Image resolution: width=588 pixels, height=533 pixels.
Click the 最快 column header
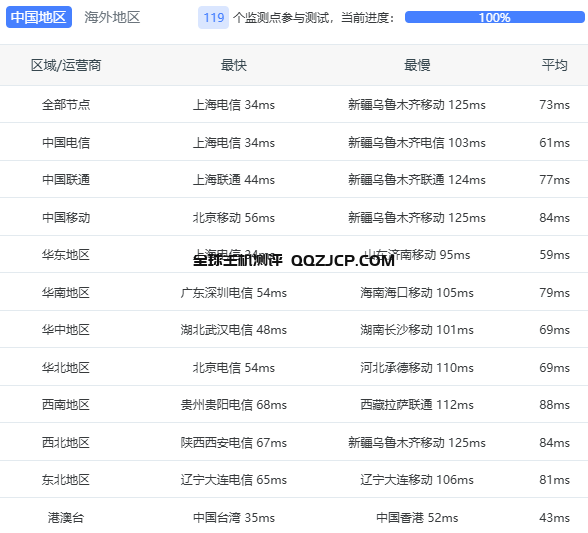pos(234,65)
